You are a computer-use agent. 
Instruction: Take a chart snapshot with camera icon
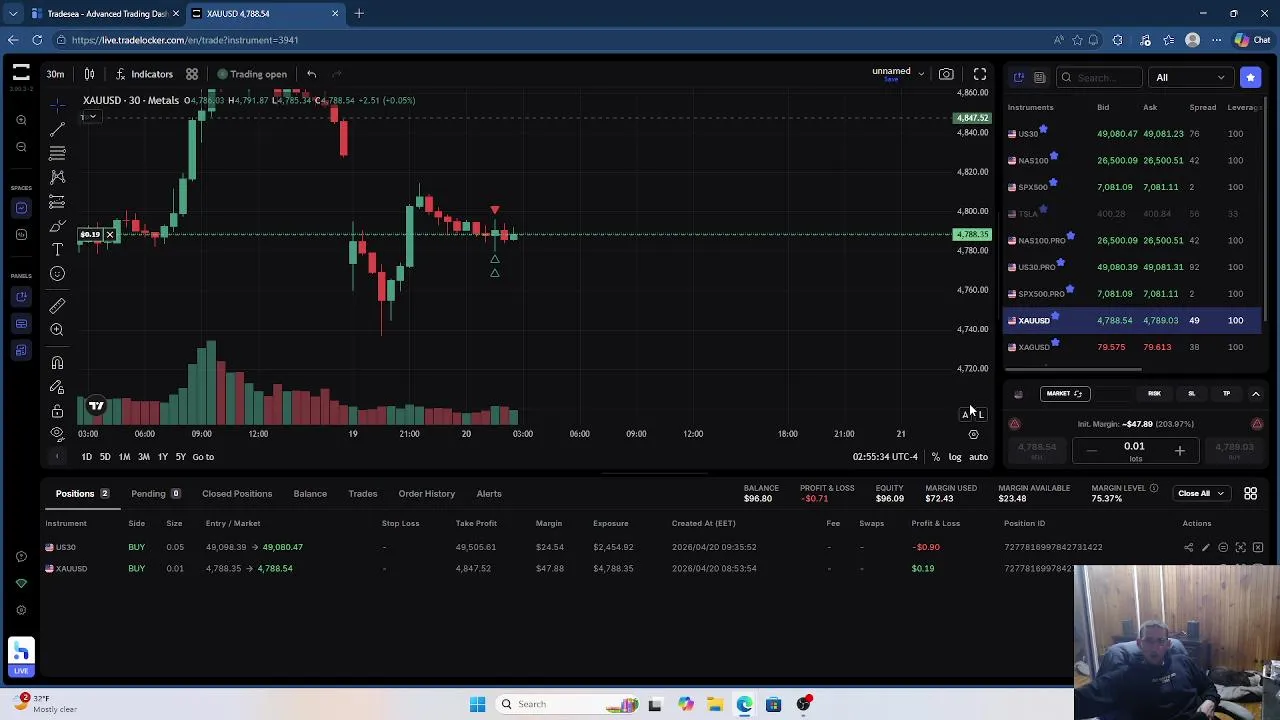pyautogui.click(x=946, y=74)
